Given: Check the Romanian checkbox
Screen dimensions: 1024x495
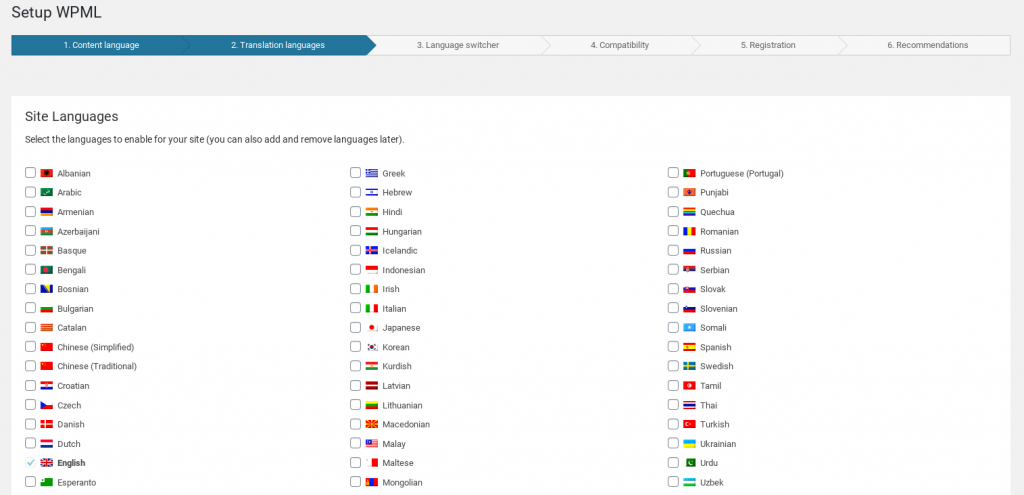Looking at the screenshot, I should coord(673,231).
